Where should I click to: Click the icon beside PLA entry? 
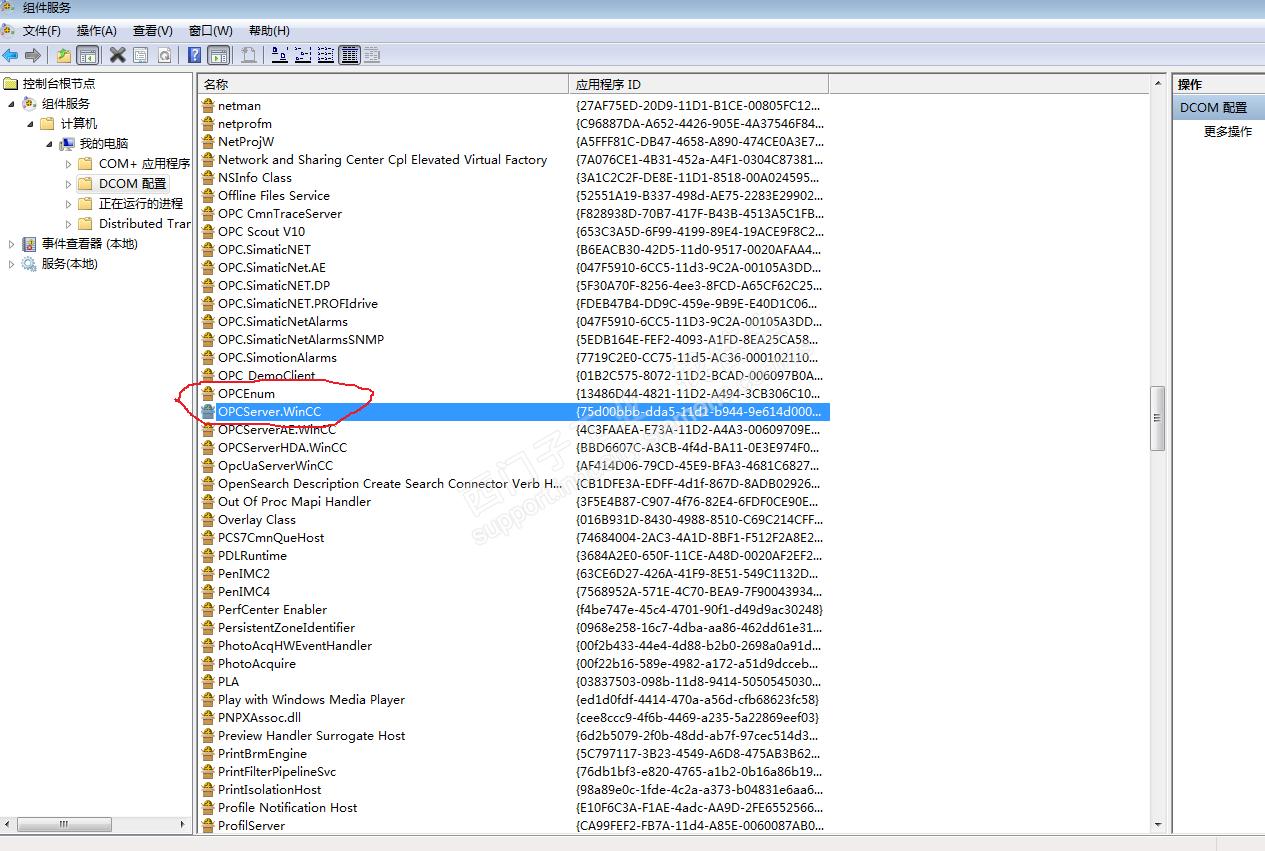(x=208, y=682)
